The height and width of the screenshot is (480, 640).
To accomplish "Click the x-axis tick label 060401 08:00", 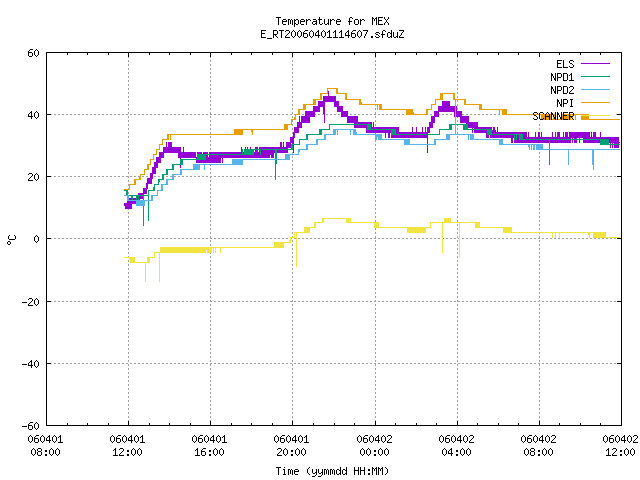I will pos(45,446).
